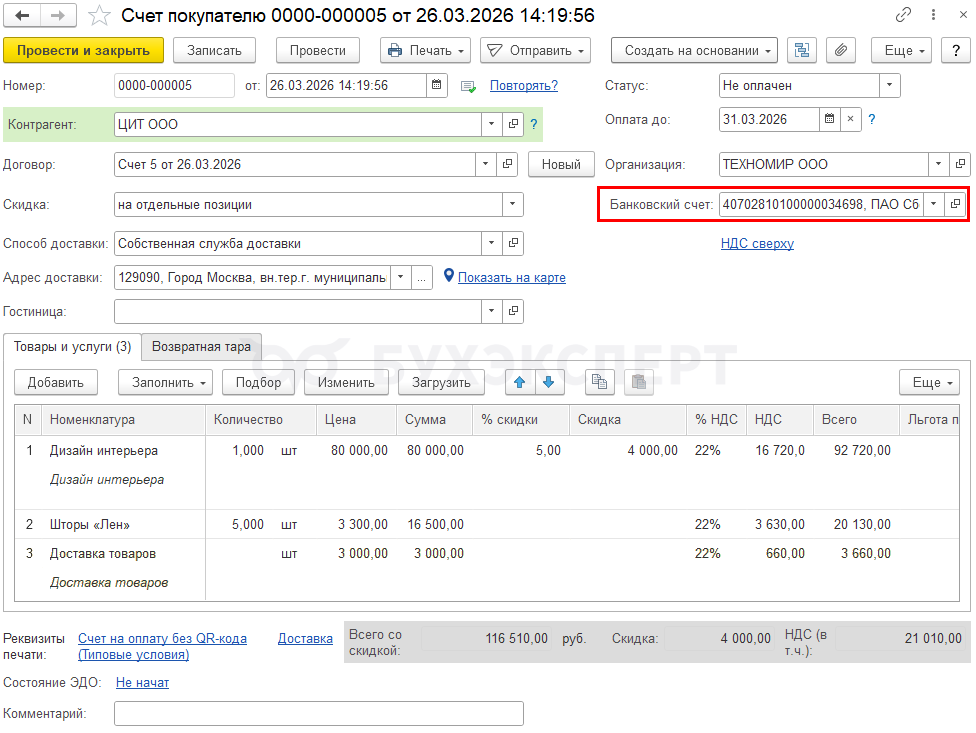Open the document structure icon in toolbar
Viewport: 976px width, 733px height.
click(802, 50)
